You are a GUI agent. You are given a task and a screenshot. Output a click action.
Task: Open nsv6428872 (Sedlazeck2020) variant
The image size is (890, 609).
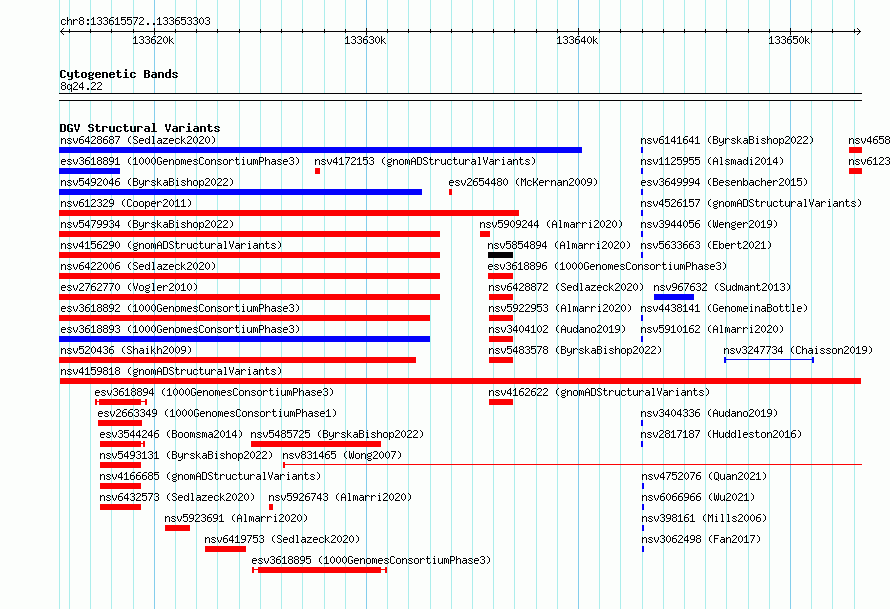pyautogui.click(x=566, y=287)
